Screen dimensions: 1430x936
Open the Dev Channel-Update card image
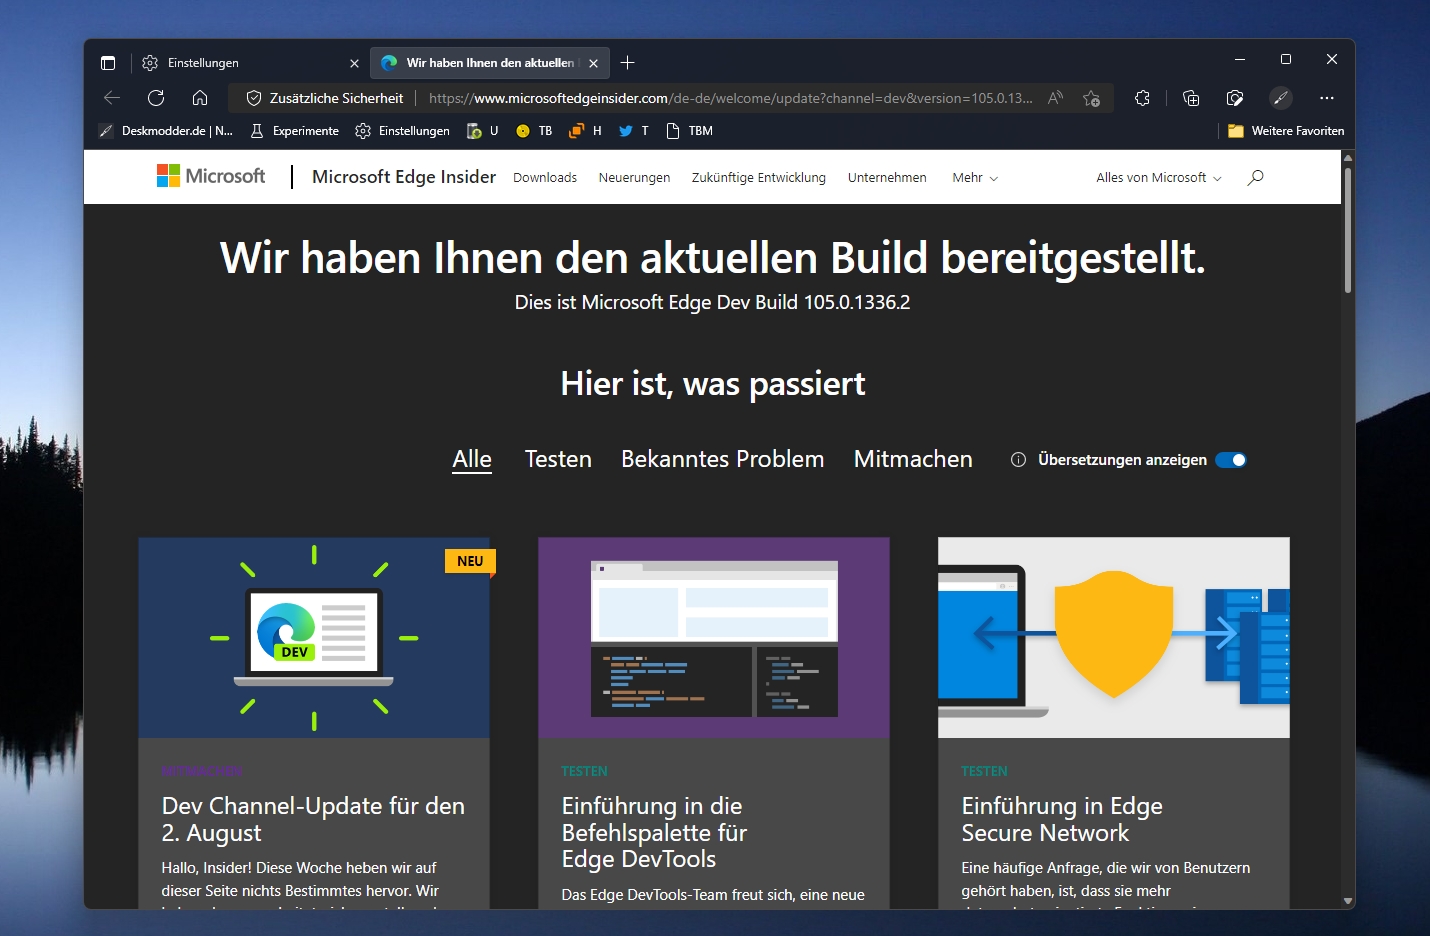point(314,638)
